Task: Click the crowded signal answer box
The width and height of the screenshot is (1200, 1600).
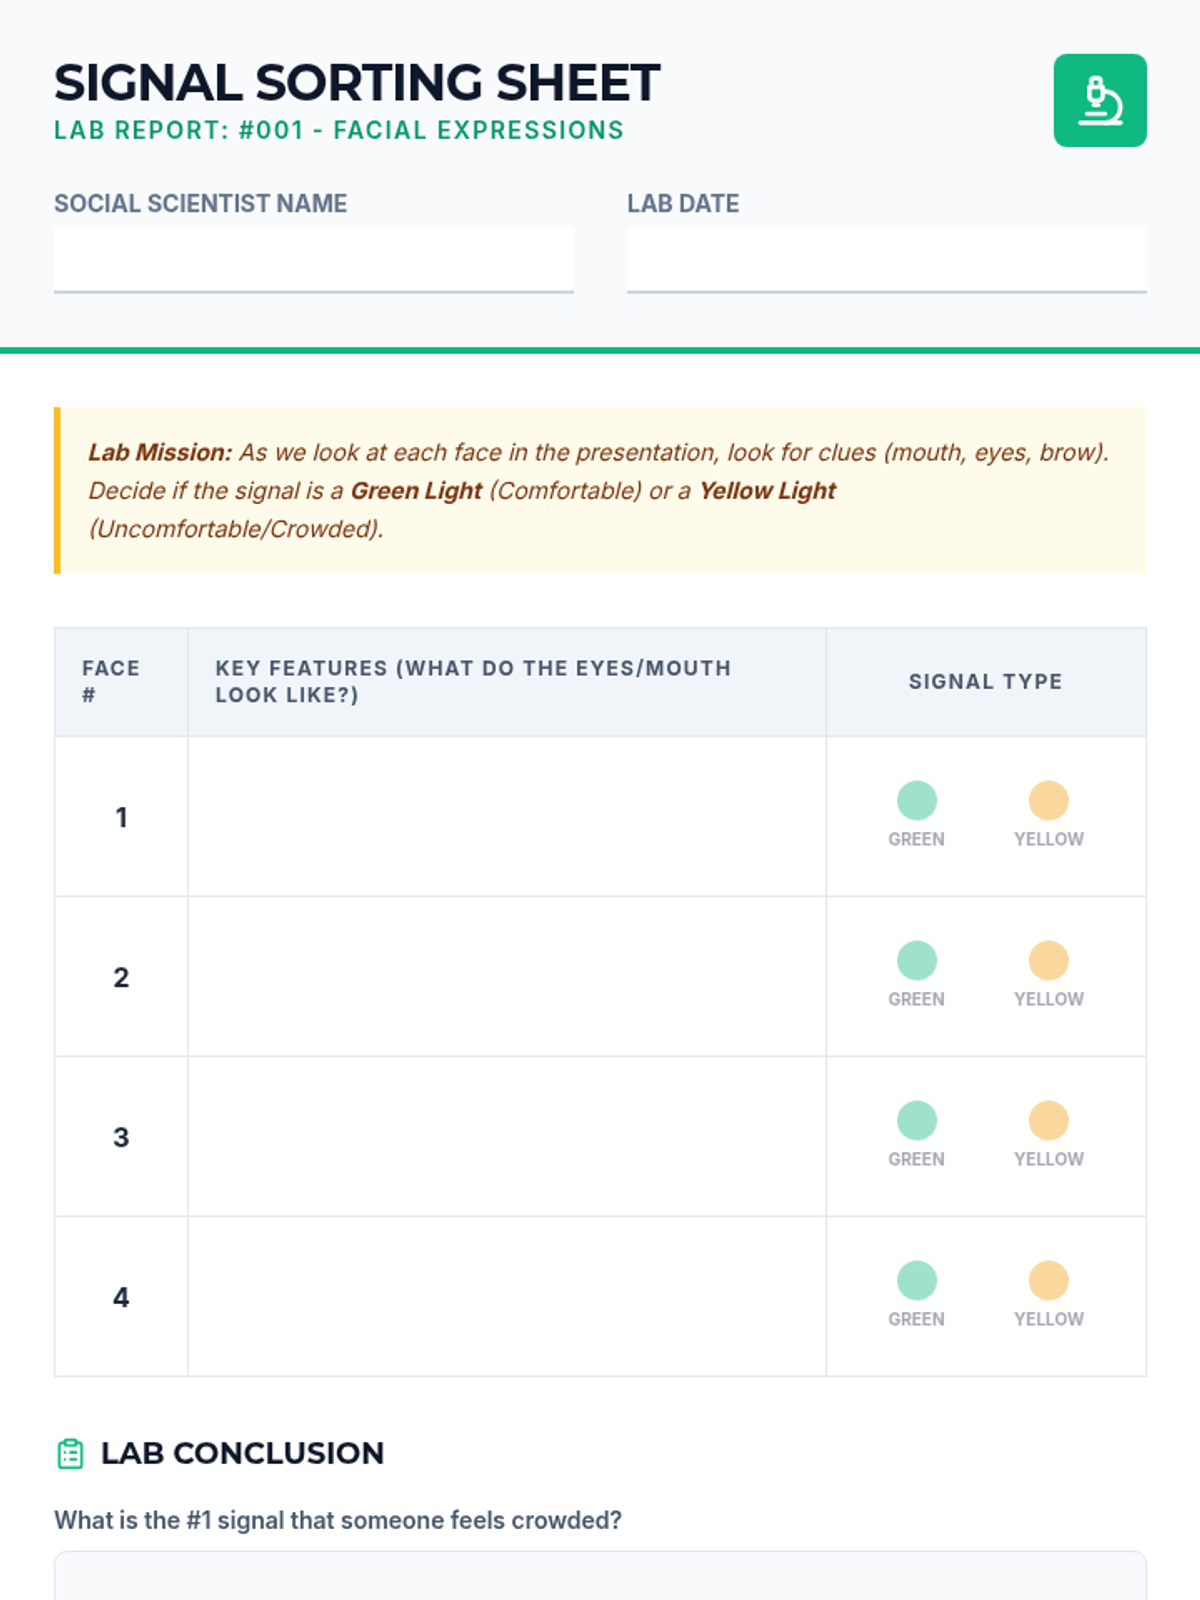Action: point(600,1577)
